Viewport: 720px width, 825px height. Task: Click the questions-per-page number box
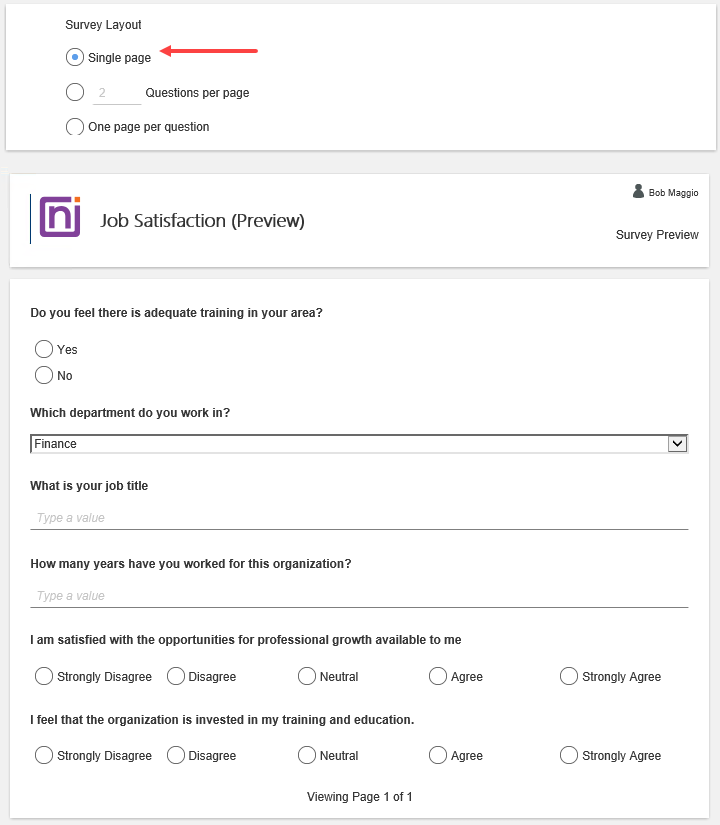116,91
